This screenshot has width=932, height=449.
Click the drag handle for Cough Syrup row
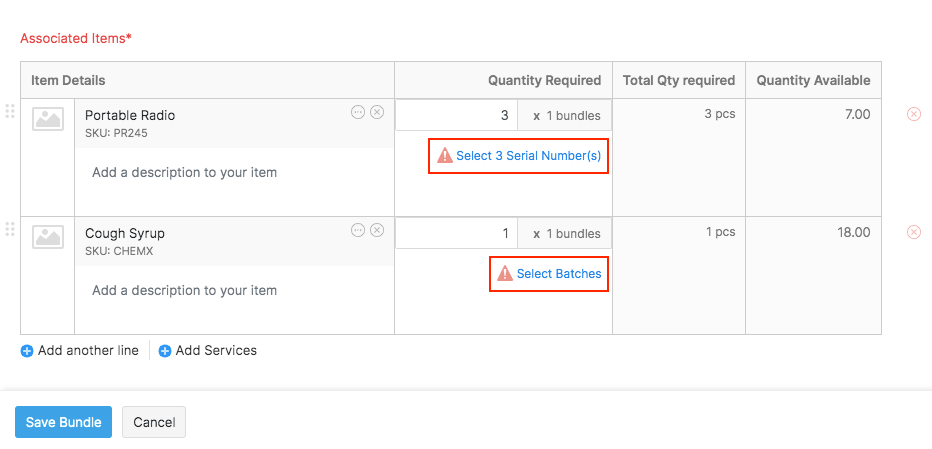click(10, 229)
